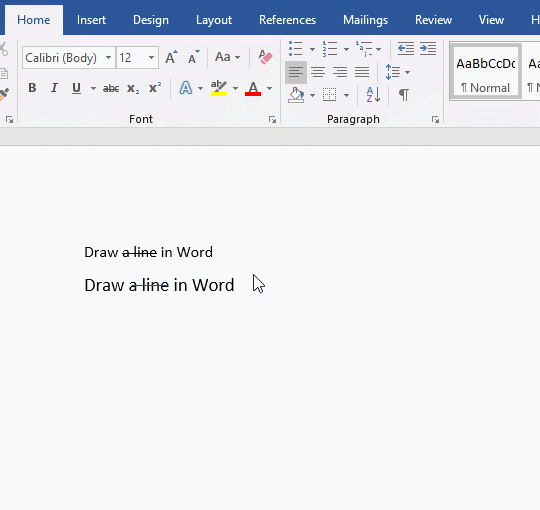Toggle Center paragraph alignment
This screenshot has height=510, width=540.
pos(318,72)
